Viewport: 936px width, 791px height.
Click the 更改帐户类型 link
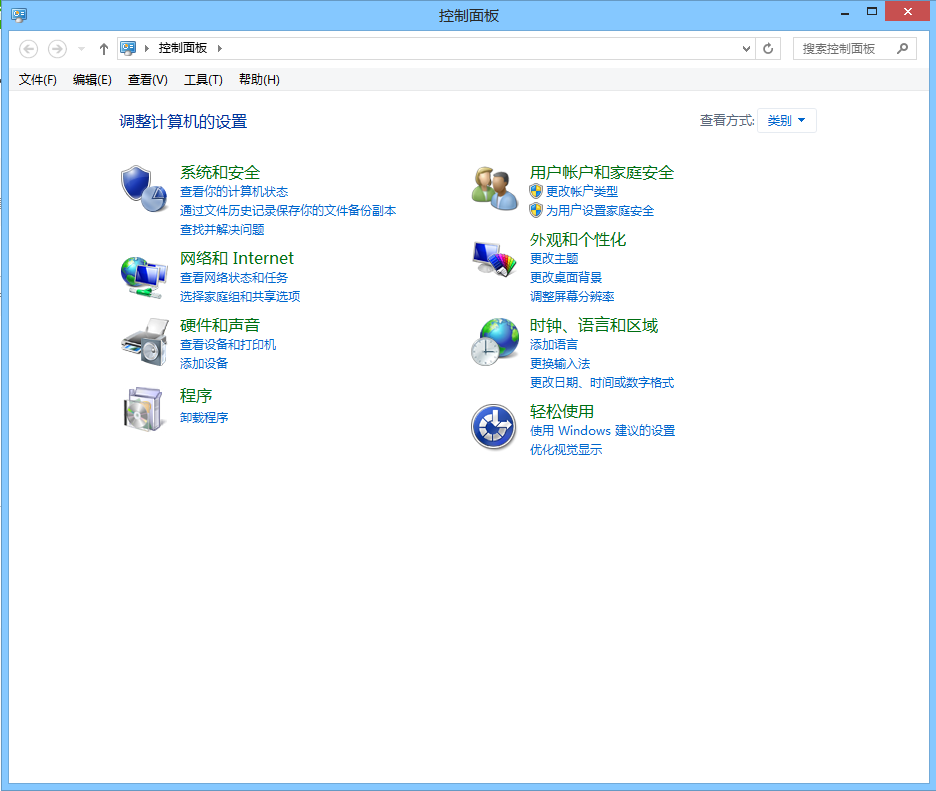pyautogui.click(x=582, y=191)
